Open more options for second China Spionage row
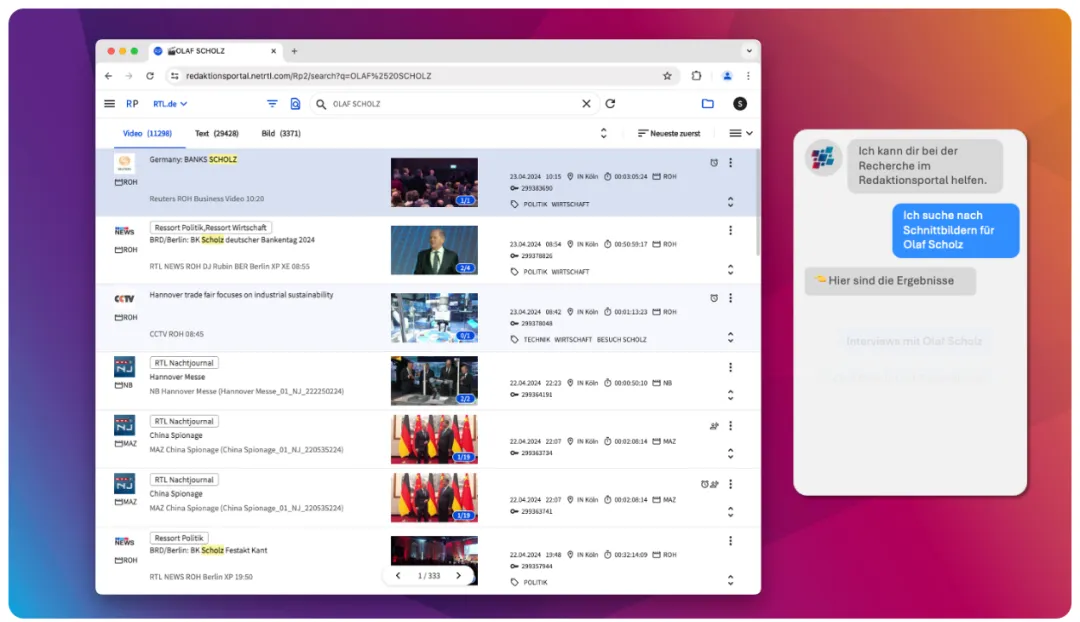This screenshot has height=622, width=1080. [x=731, y=484]
